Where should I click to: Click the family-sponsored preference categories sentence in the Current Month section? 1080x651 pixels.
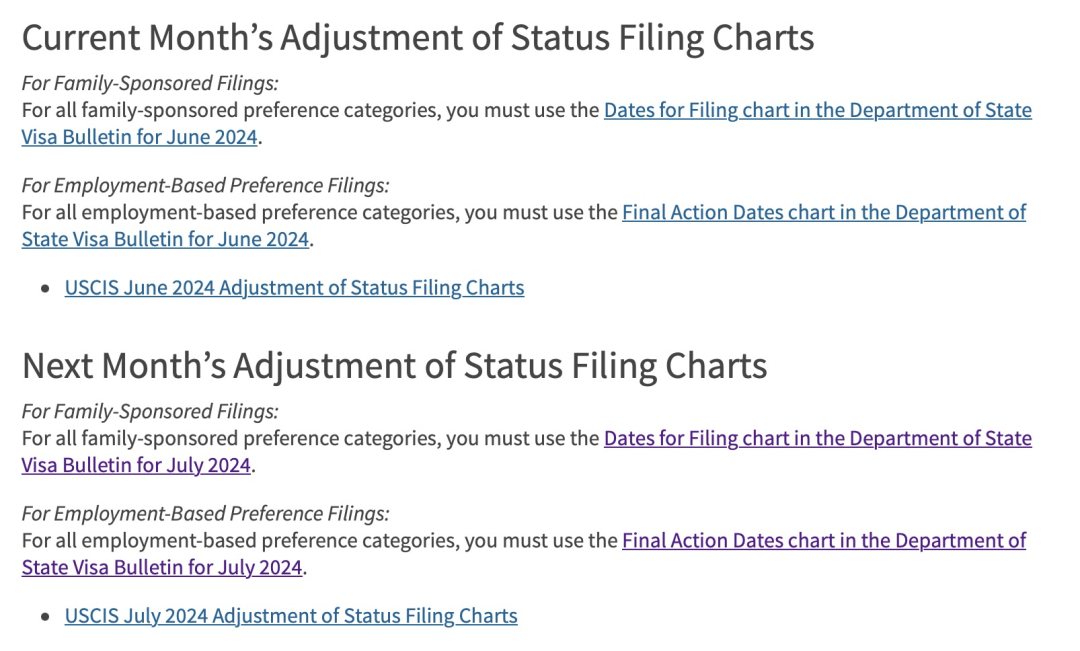click(310, 111)
